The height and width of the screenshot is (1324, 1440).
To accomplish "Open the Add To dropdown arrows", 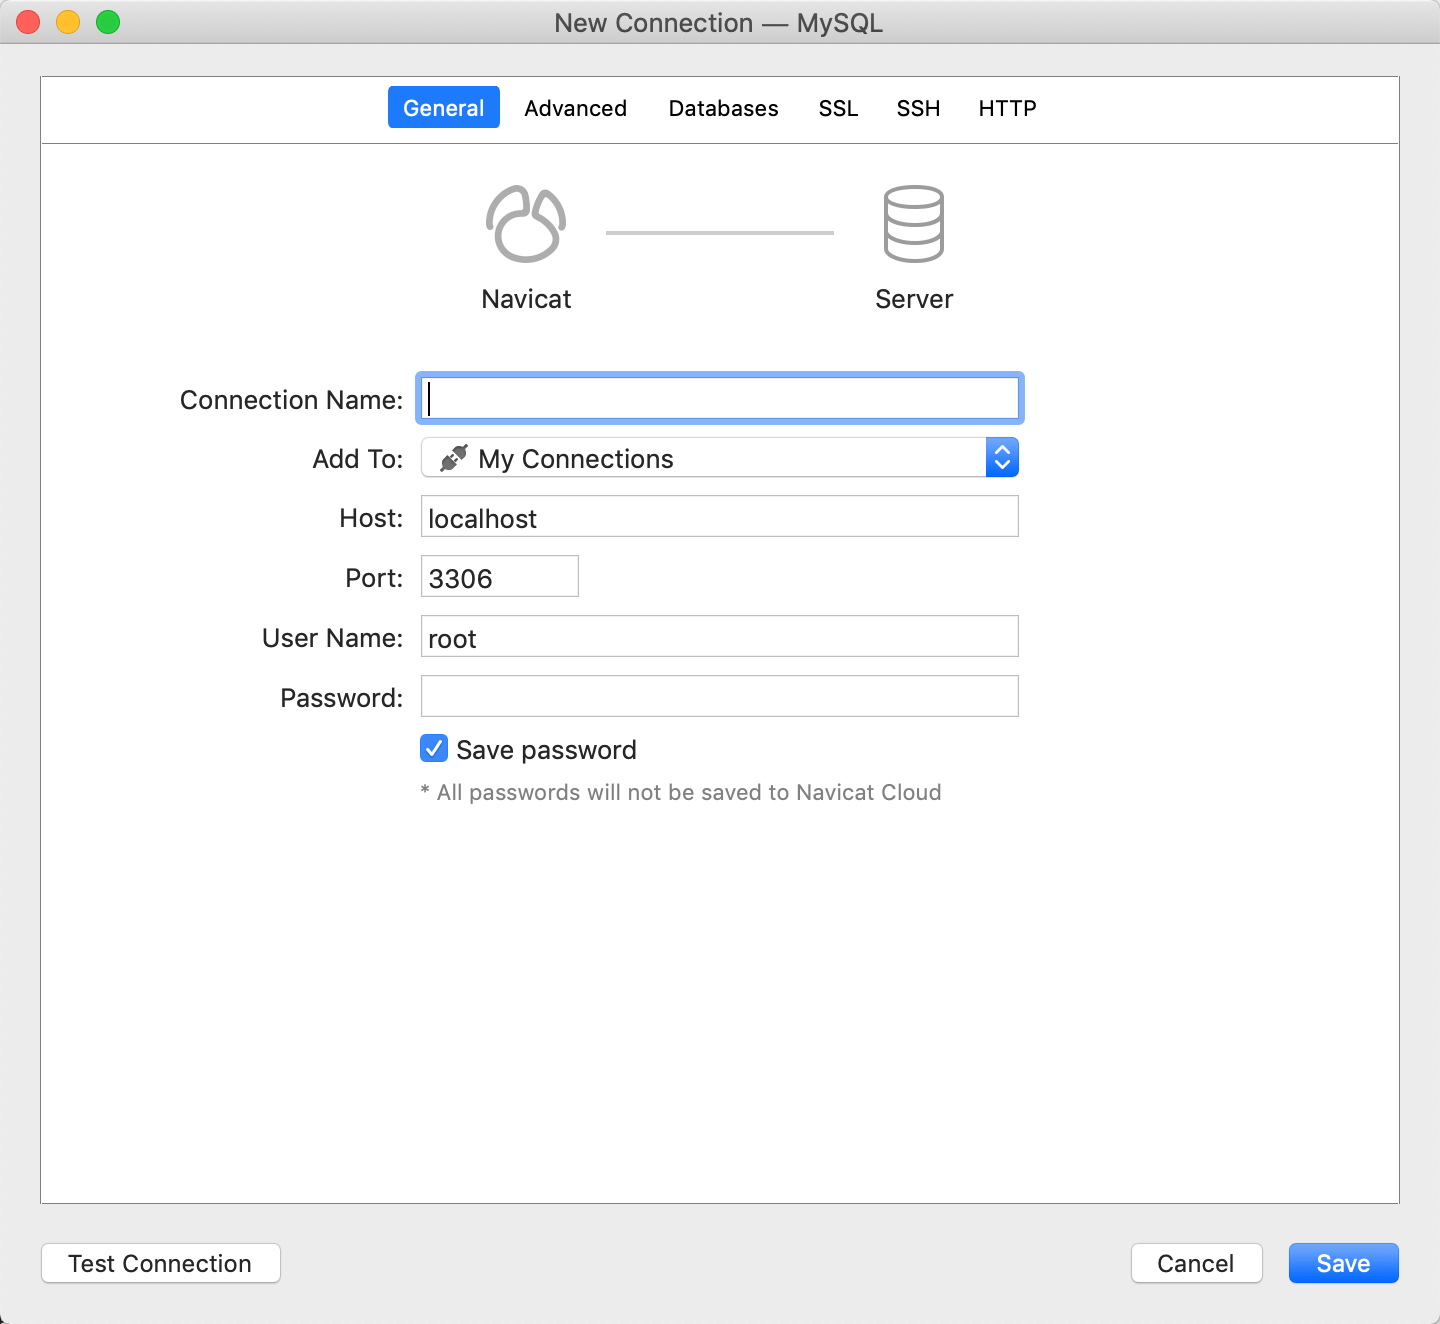I will (x=1002, y=457).
